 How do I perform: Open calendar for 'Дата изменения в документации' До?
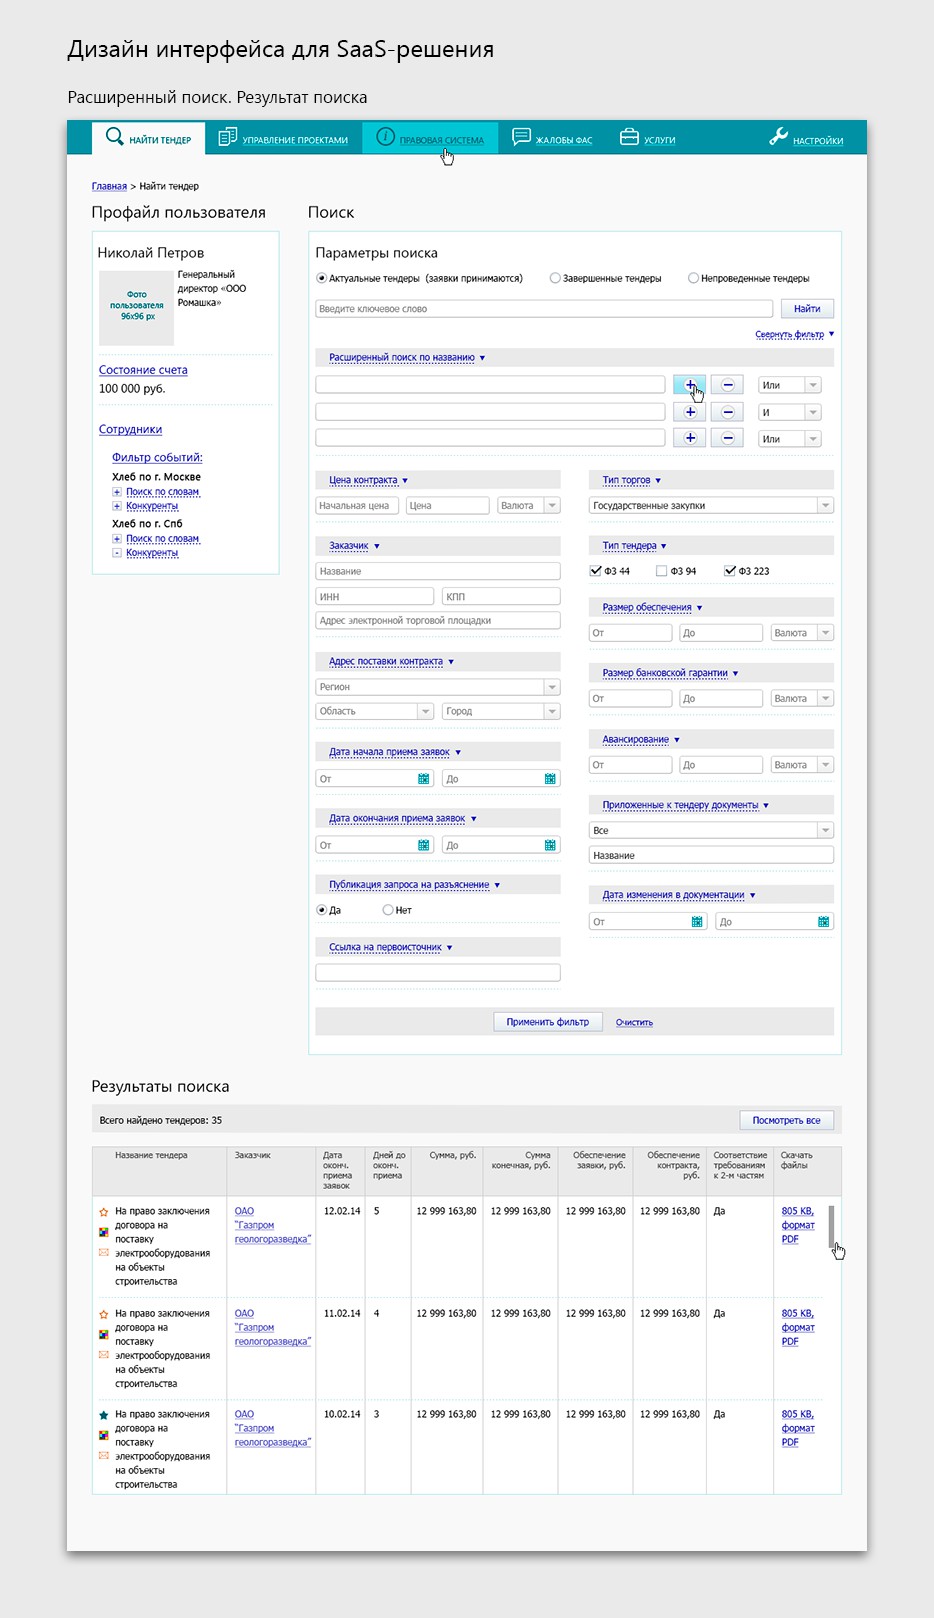click(823, 922)
